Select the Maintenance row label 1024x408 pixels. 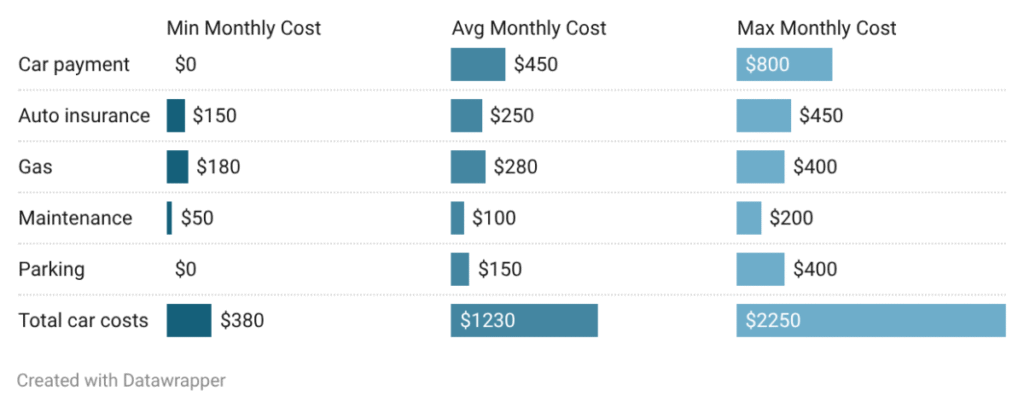(x=75, y=218)
